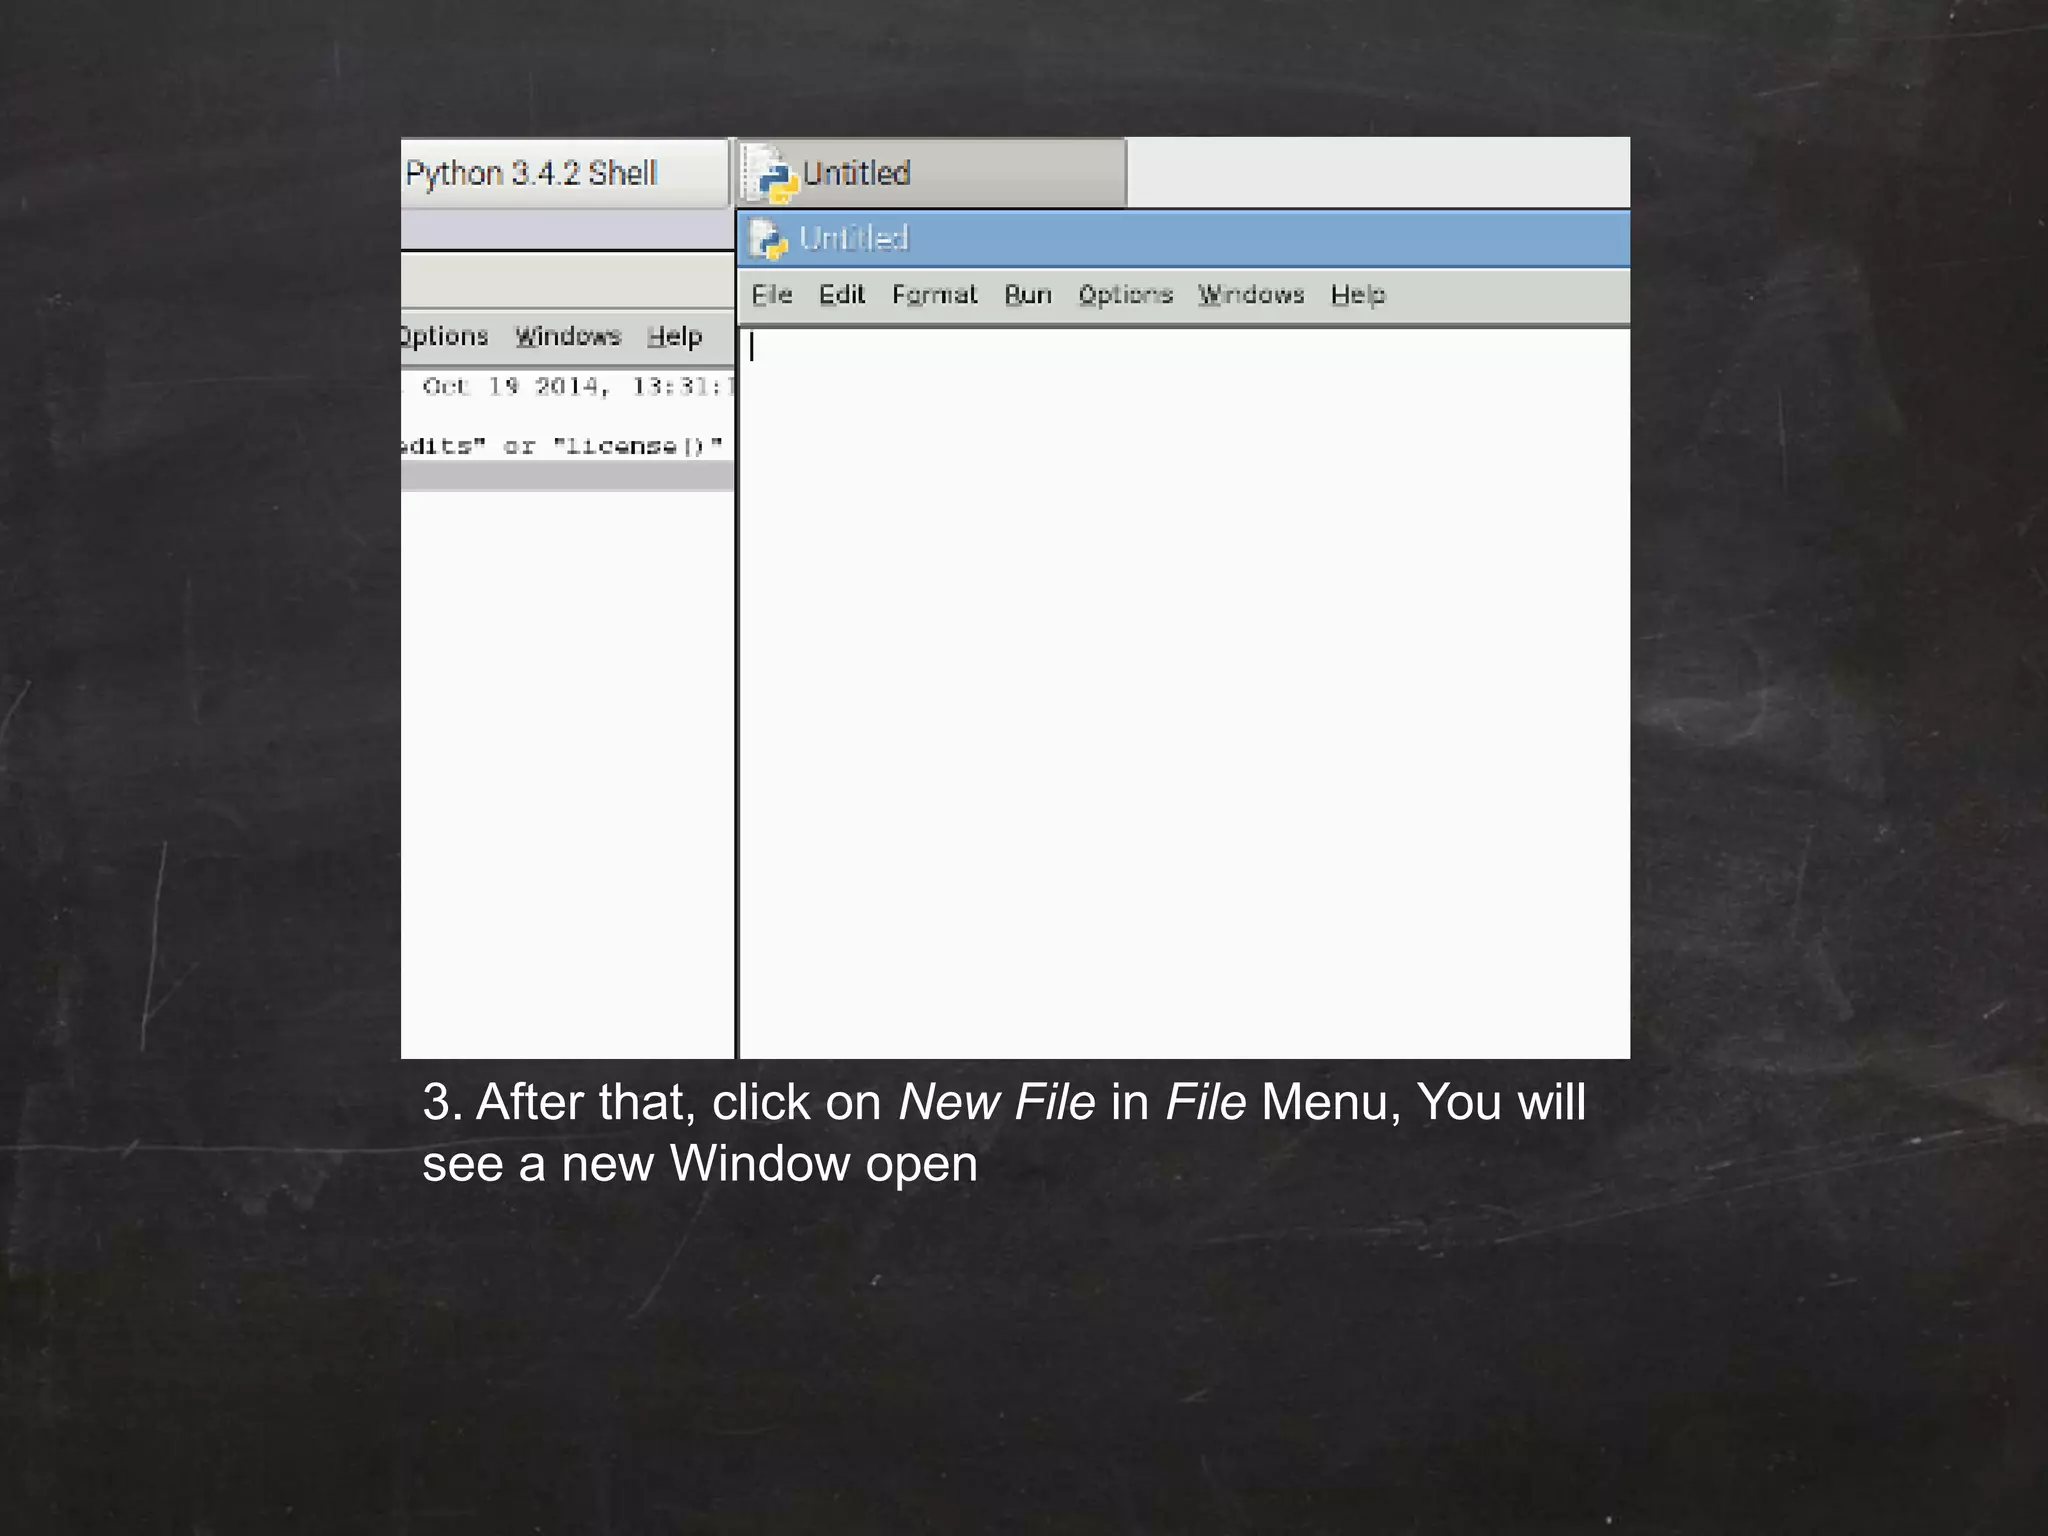Open Windows menu in Python Shell window
2048x1536 pixels.
(568, 336)
